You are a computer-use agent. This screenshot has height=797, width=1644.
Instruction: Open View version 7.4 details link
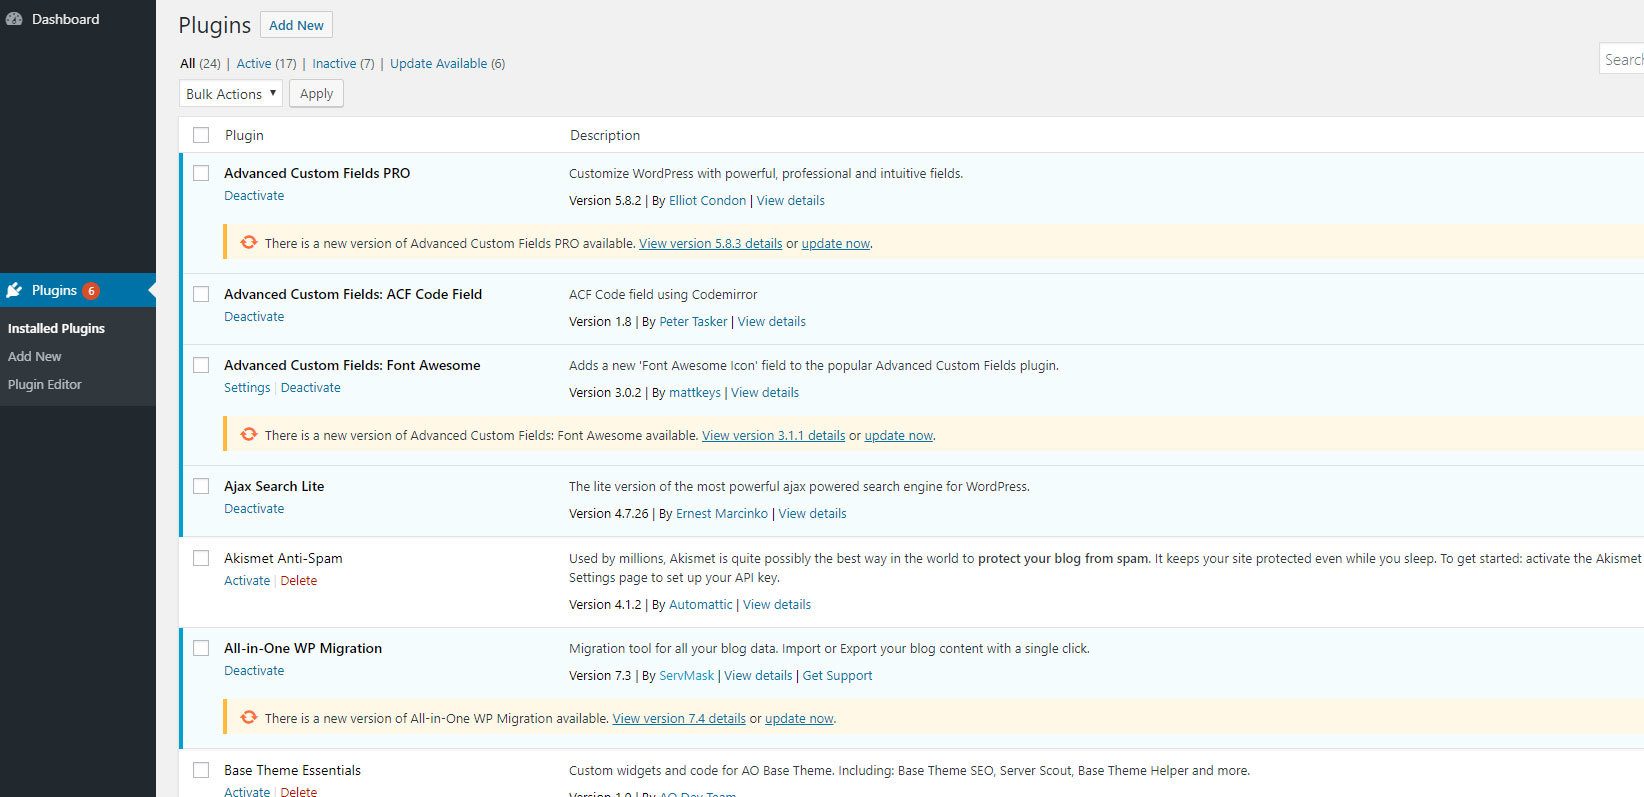[x=679, y=719]
